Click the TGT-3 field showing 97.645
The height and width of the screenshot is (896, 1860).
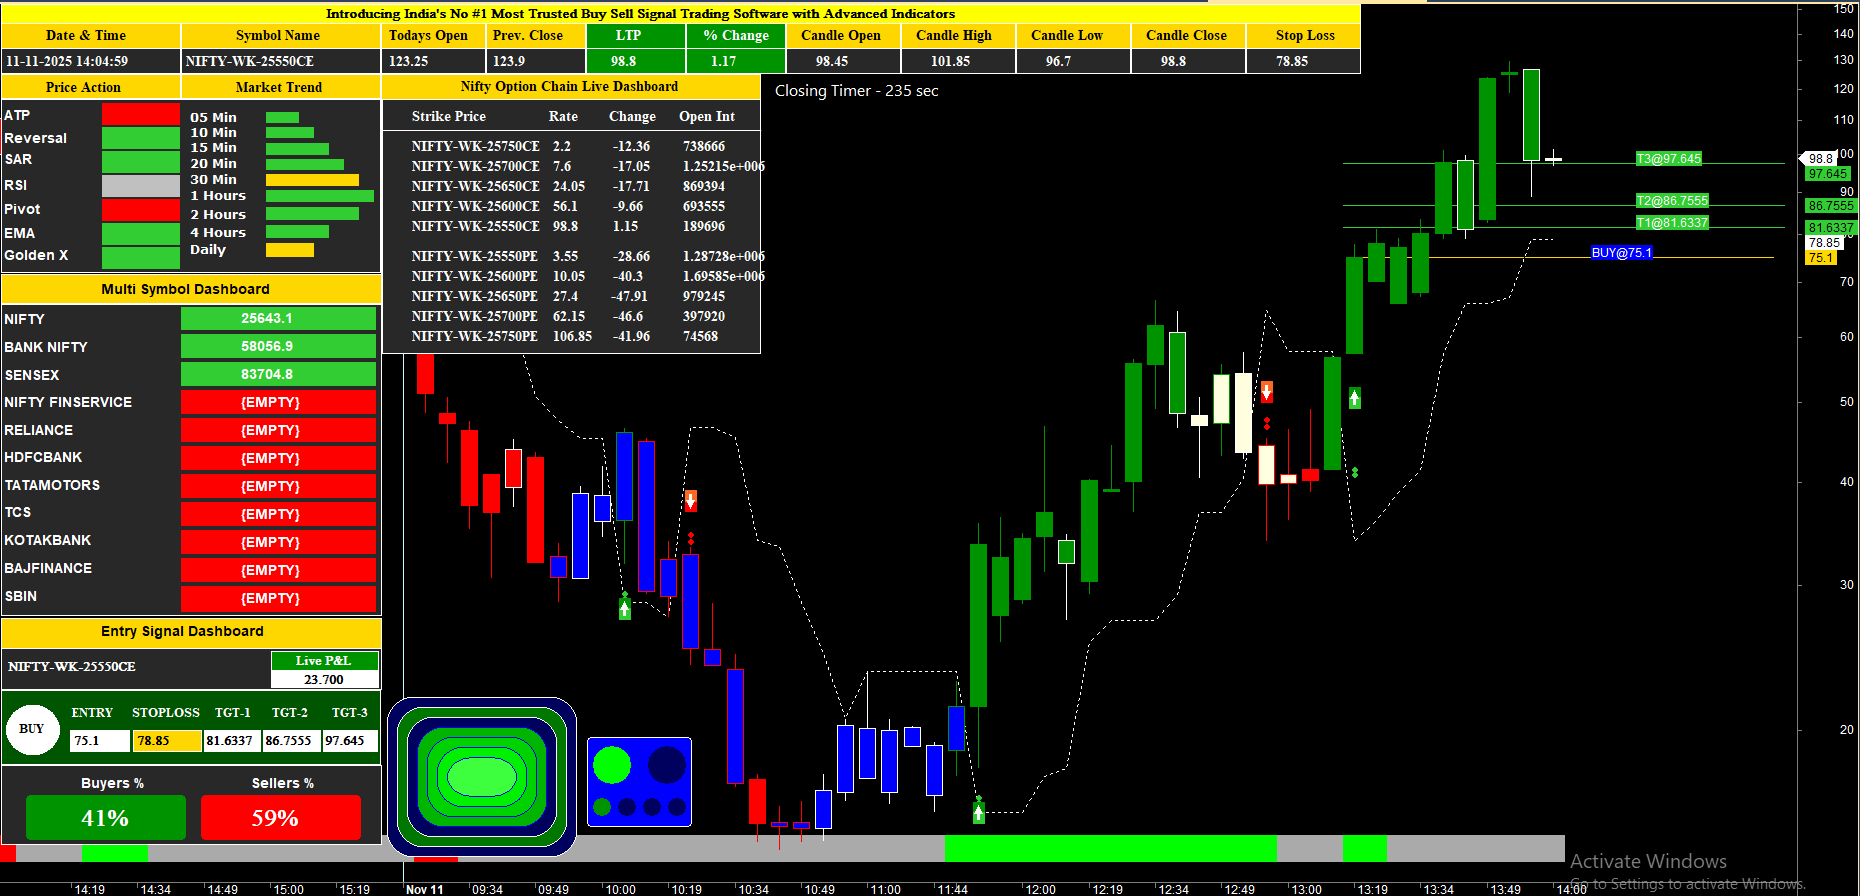tap(350, 741)
